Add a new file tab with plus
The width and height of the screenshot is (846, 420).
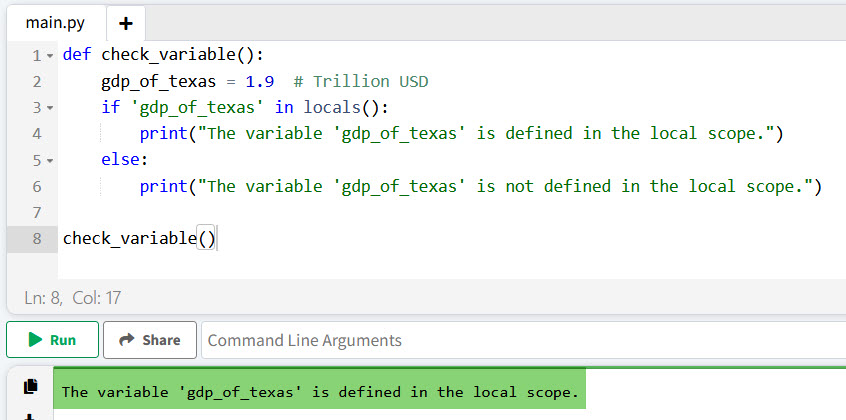[126, 24]
